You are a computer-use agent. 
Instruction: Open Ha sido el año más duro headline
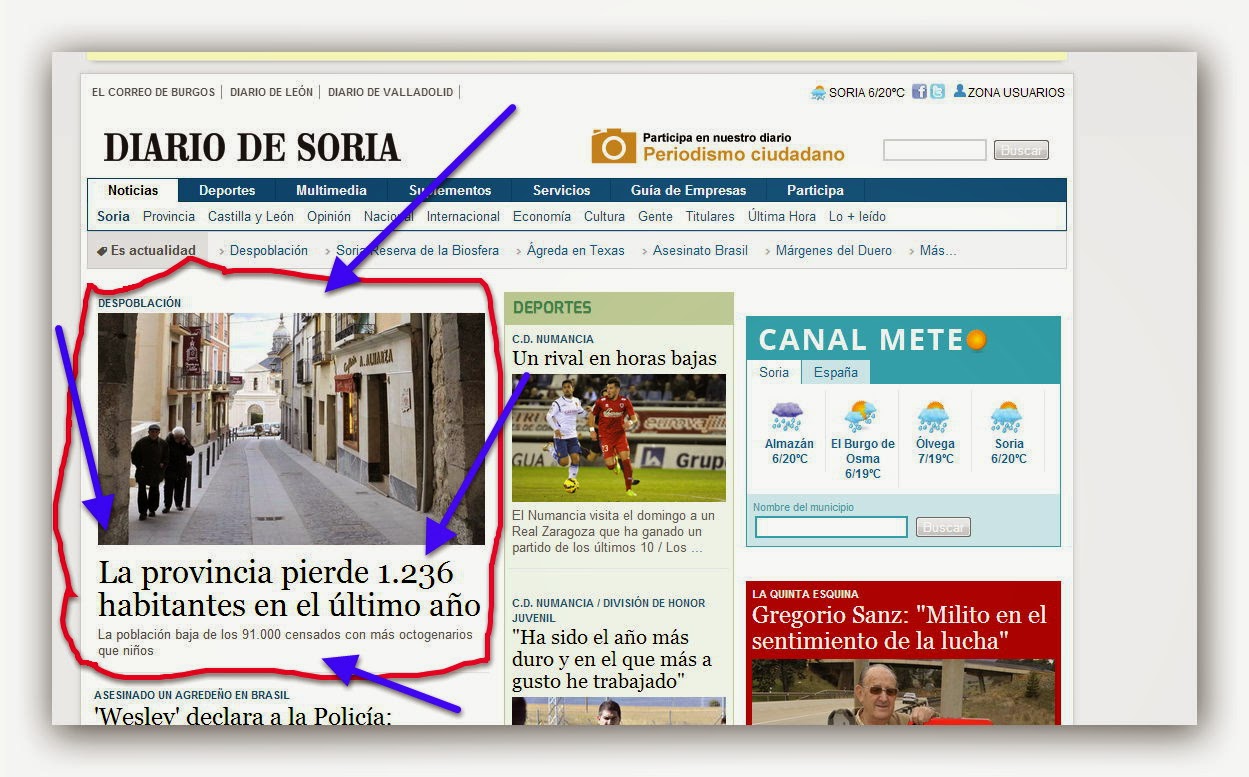coord(612,659)
